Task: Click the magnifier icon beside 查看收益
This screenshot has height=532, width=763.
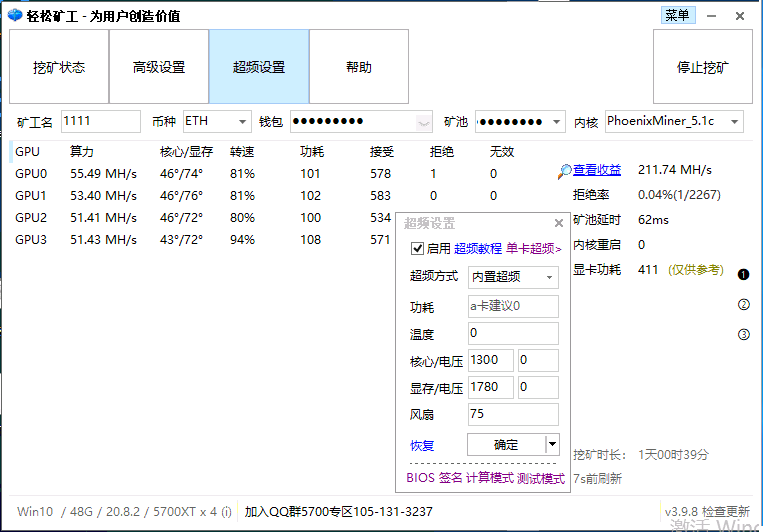Action: (565, 171)
